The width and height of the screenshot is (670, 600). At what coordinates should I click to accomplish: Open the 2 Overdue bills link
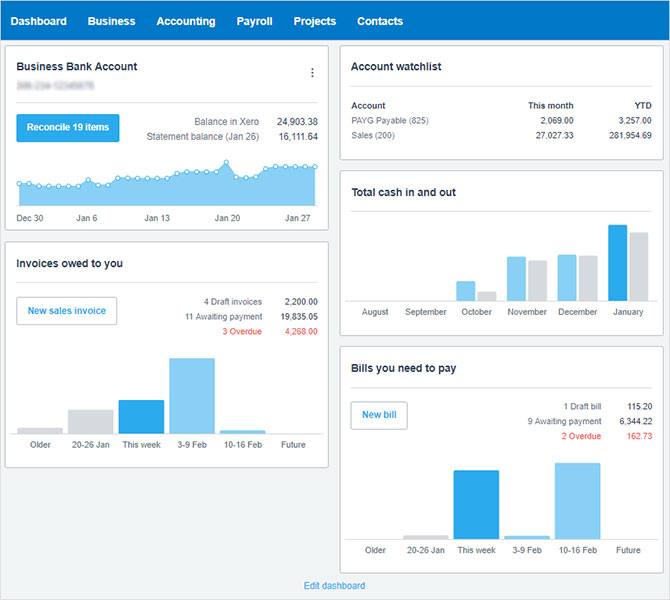[581, 436]
